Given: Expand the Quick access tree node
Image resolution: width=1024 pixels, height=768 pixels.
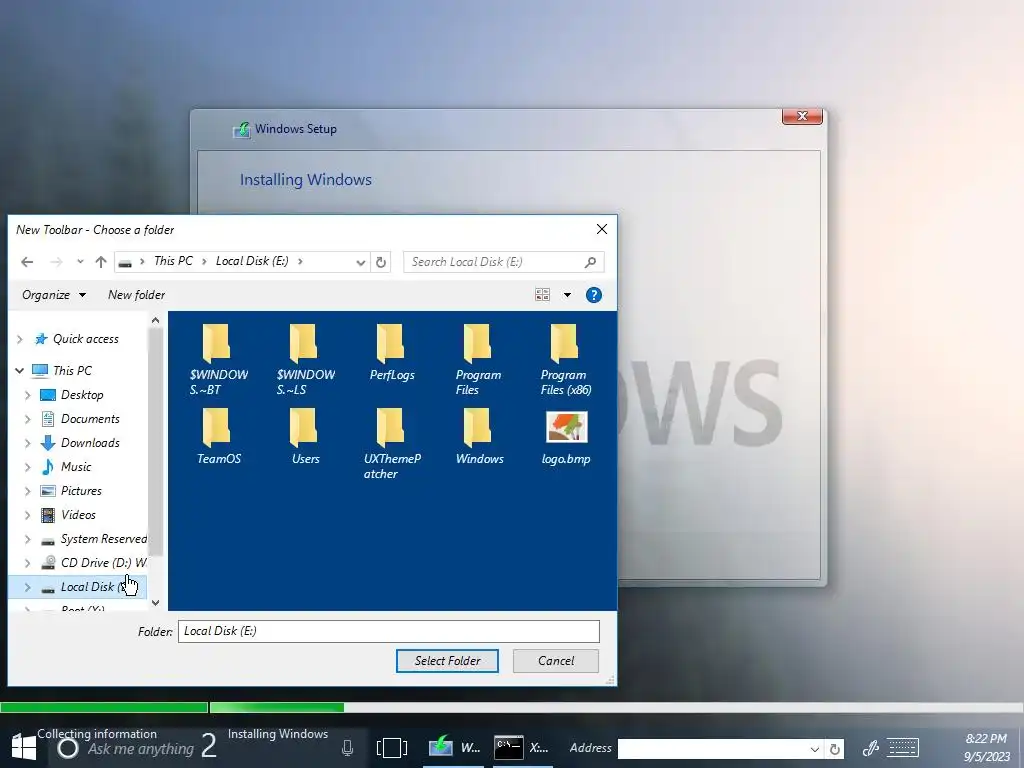Looking at the screenshot, I should [20, 339].
